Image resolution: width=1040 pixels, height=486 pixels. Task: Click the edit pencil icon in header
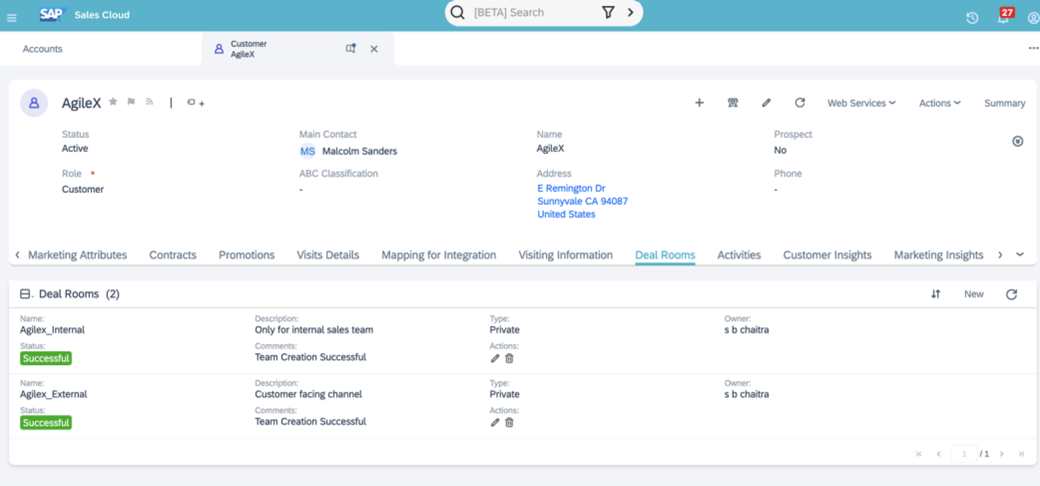pos(766,103)
